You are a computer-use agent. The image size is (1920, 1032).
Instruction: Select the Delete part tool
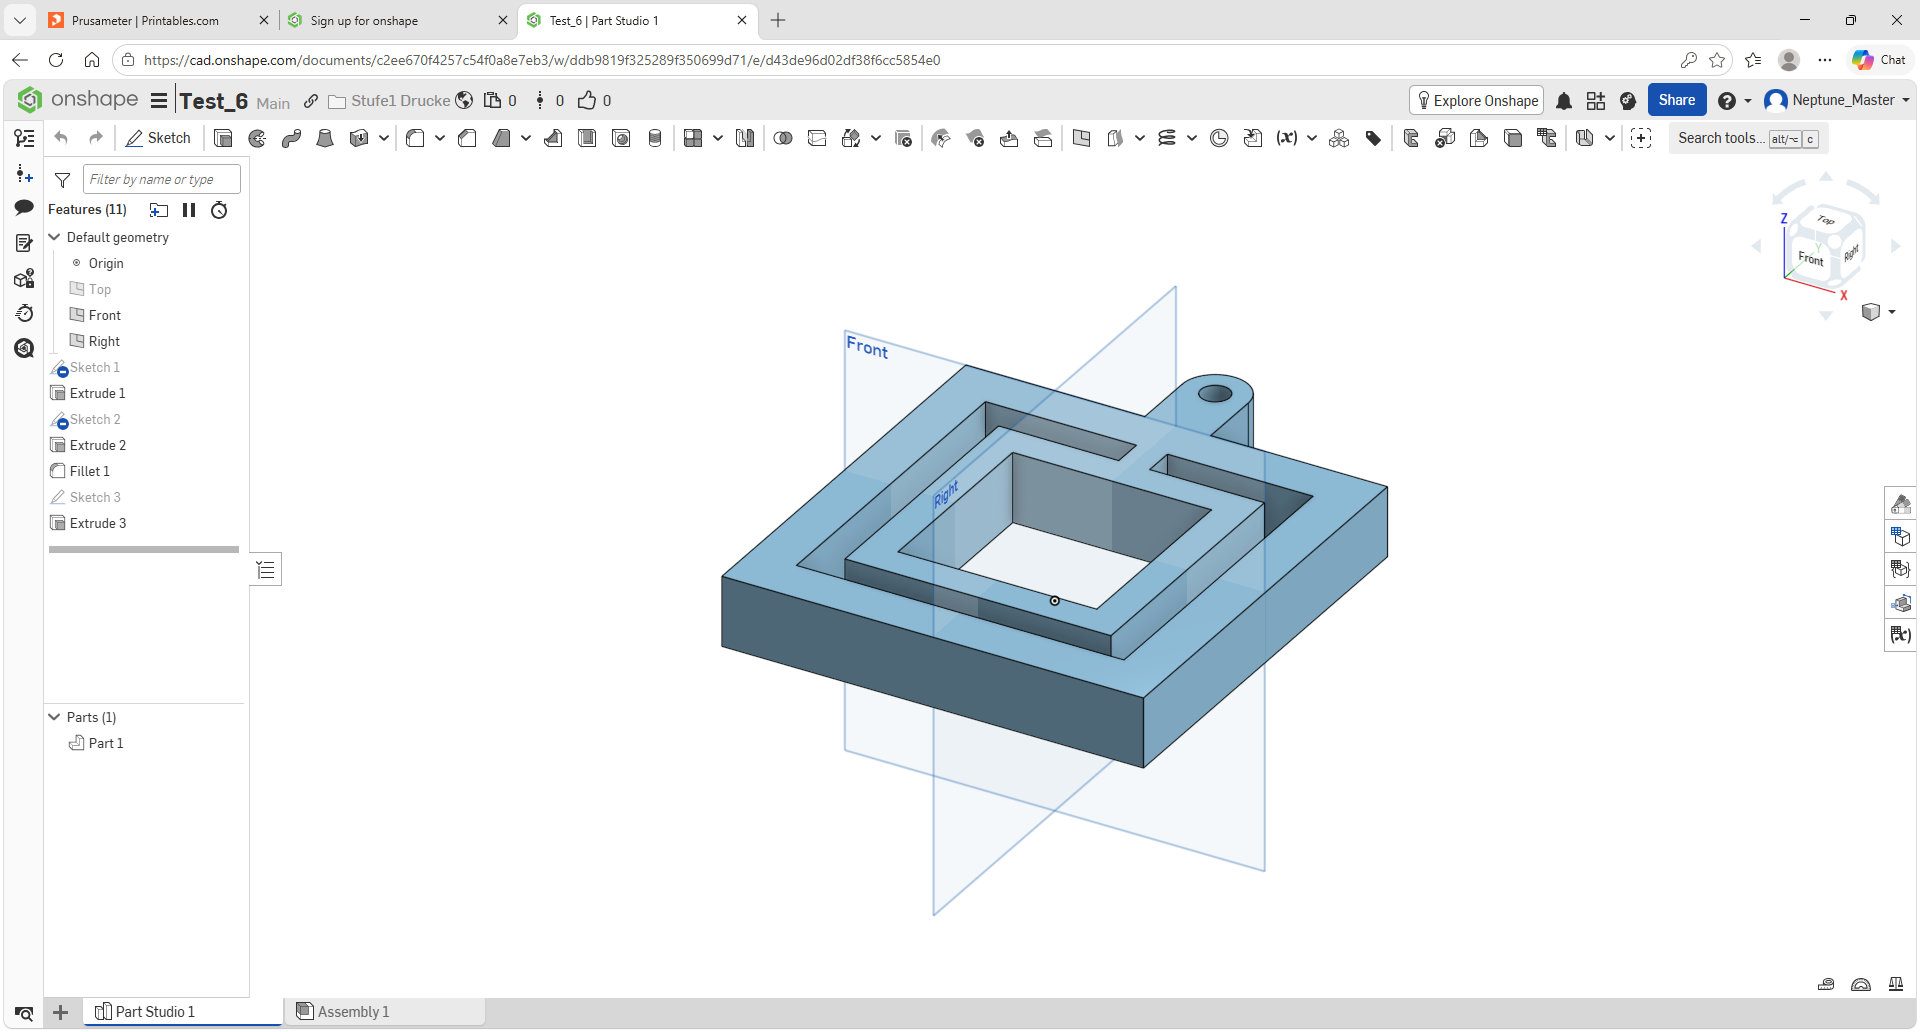click(x=903, y=138)
